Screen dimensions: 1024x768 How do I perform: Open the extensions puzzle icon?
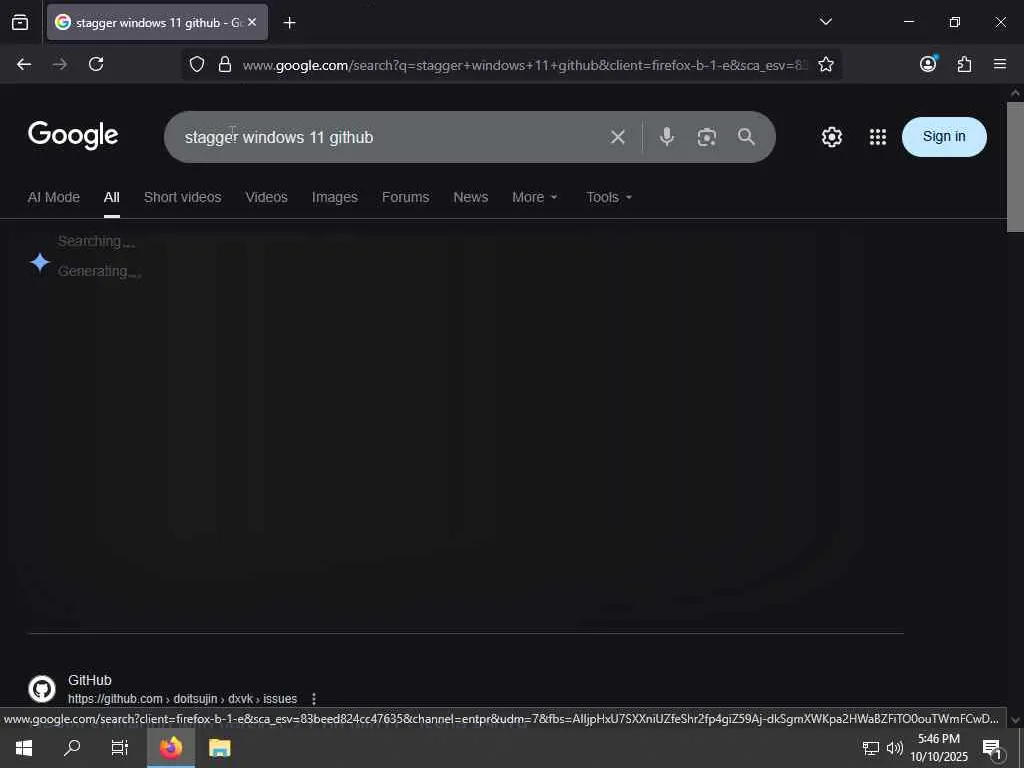[964, 64]
